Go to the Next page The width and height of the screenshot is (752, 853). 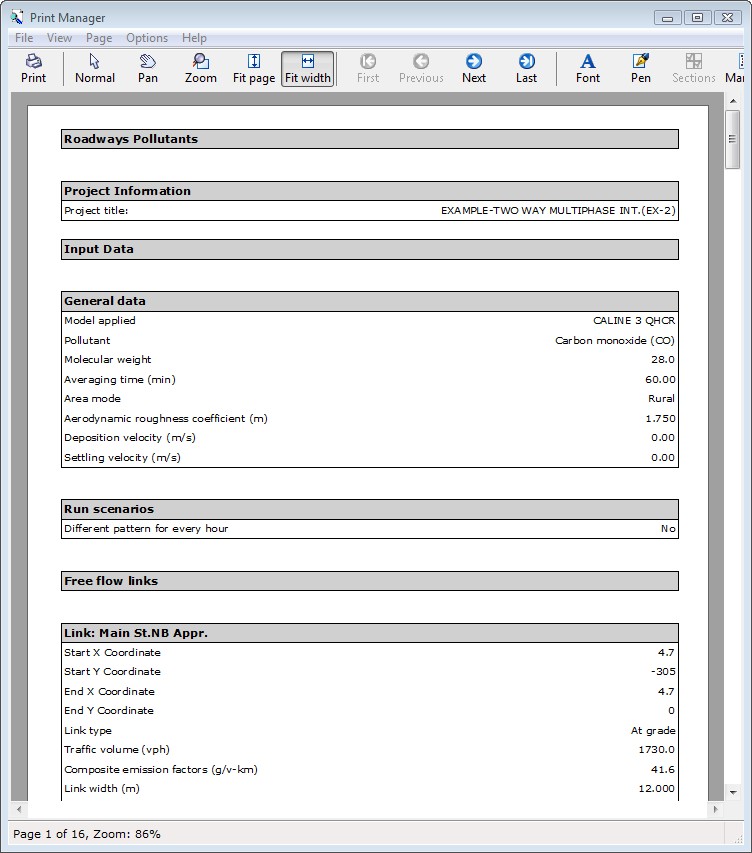[x=474, y=68]
